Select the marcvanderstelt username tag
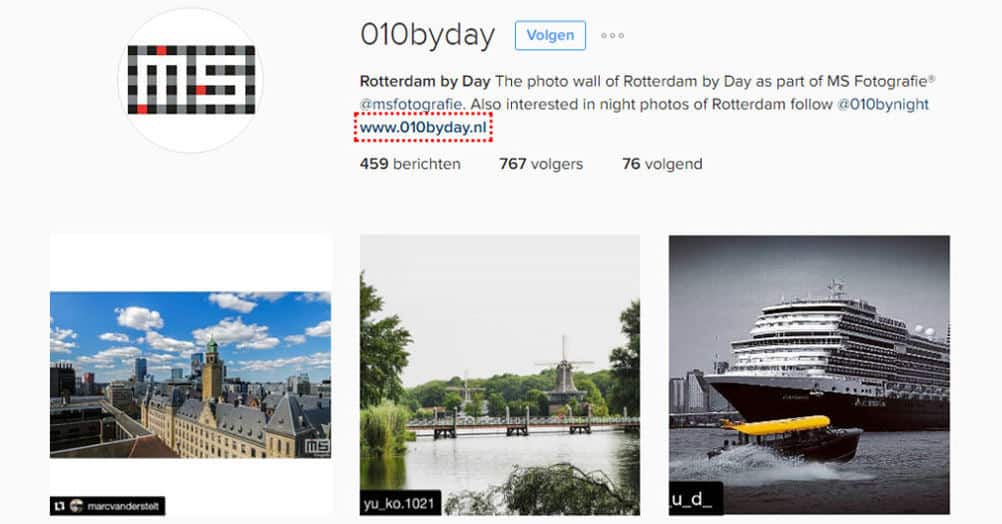The width and height of the screenshot is (1002, 524). tap(124, 506)
